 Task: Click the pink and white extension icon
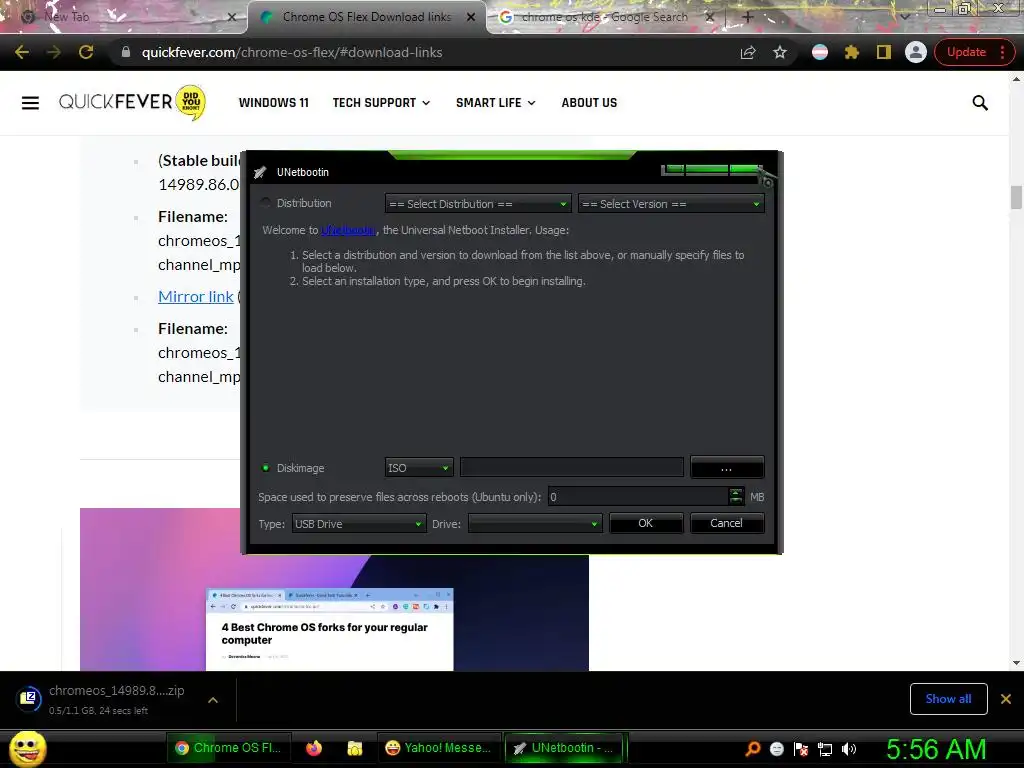[x=820, y=52]
